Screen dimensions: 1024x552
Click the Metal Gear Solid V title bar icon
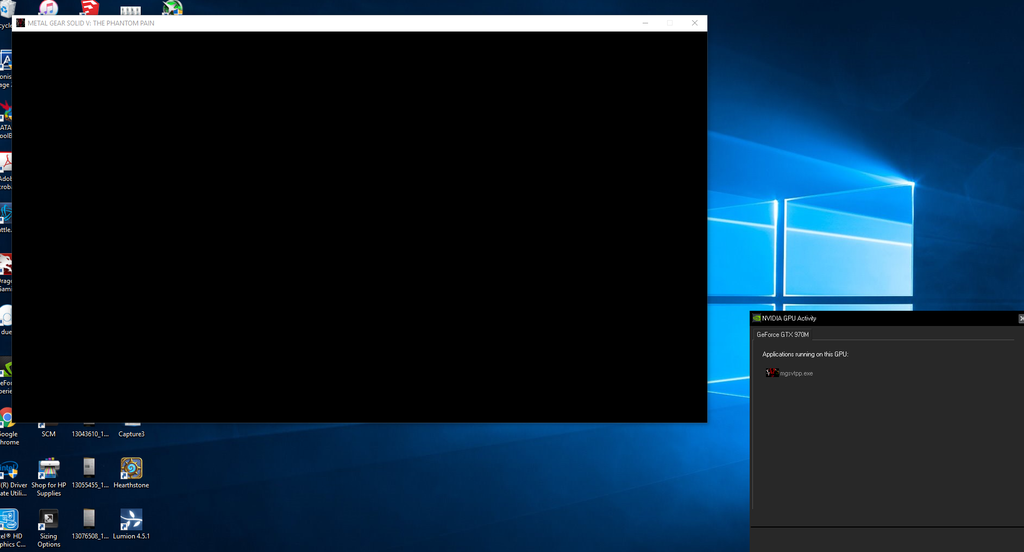20,23
